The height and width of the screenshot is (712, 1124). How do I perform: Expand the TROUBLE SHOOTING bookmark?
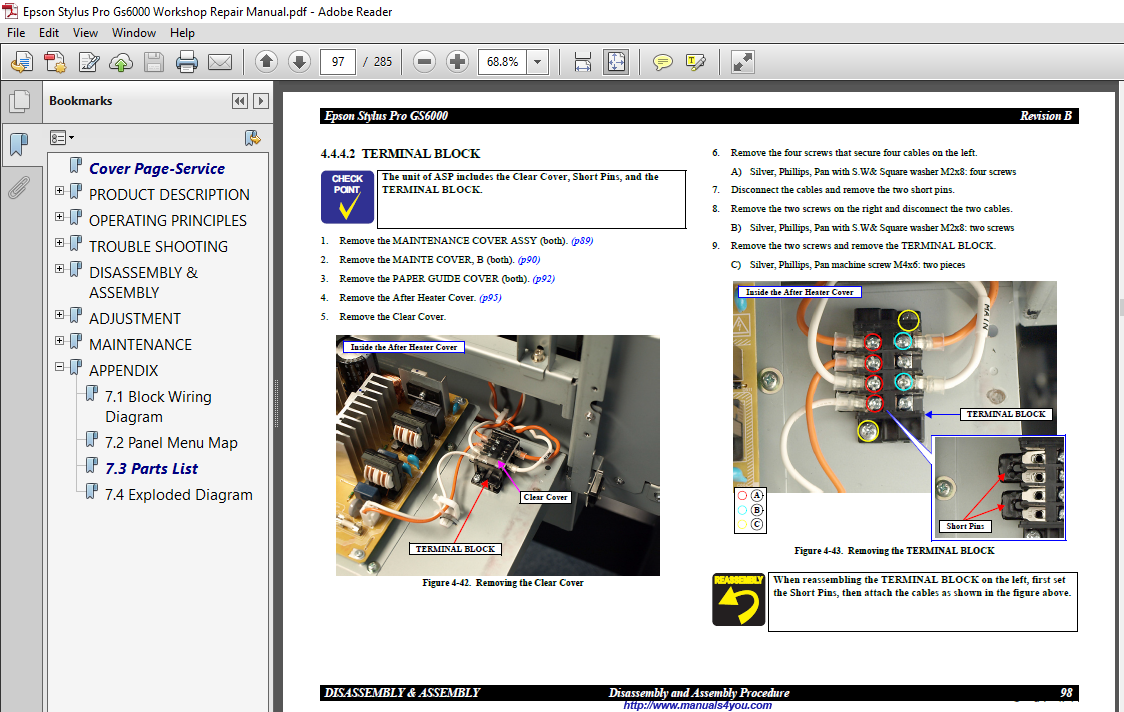(59, 242)
